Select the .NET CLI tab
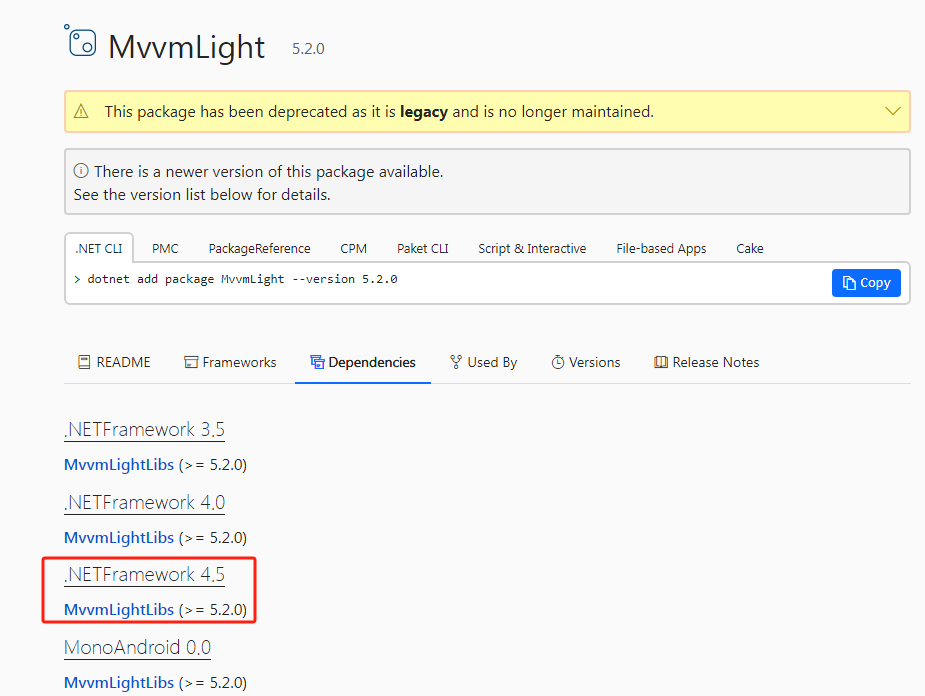This screenshot has height=696, width=925. click(x=99, y=248)
